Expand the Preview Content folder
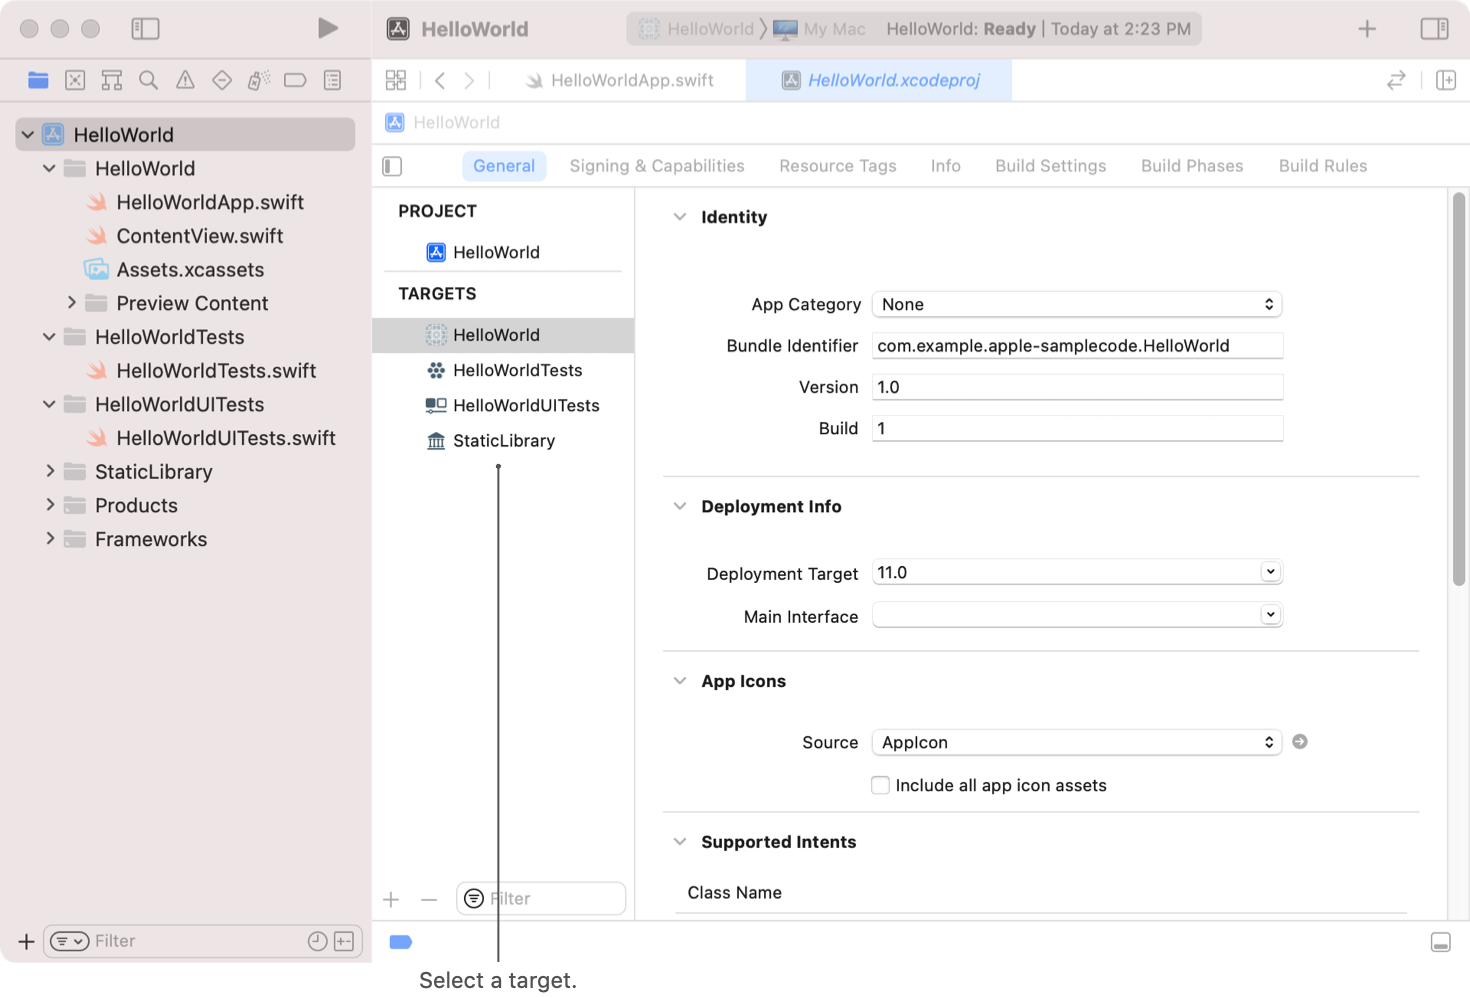 click(x=71, y=302)
